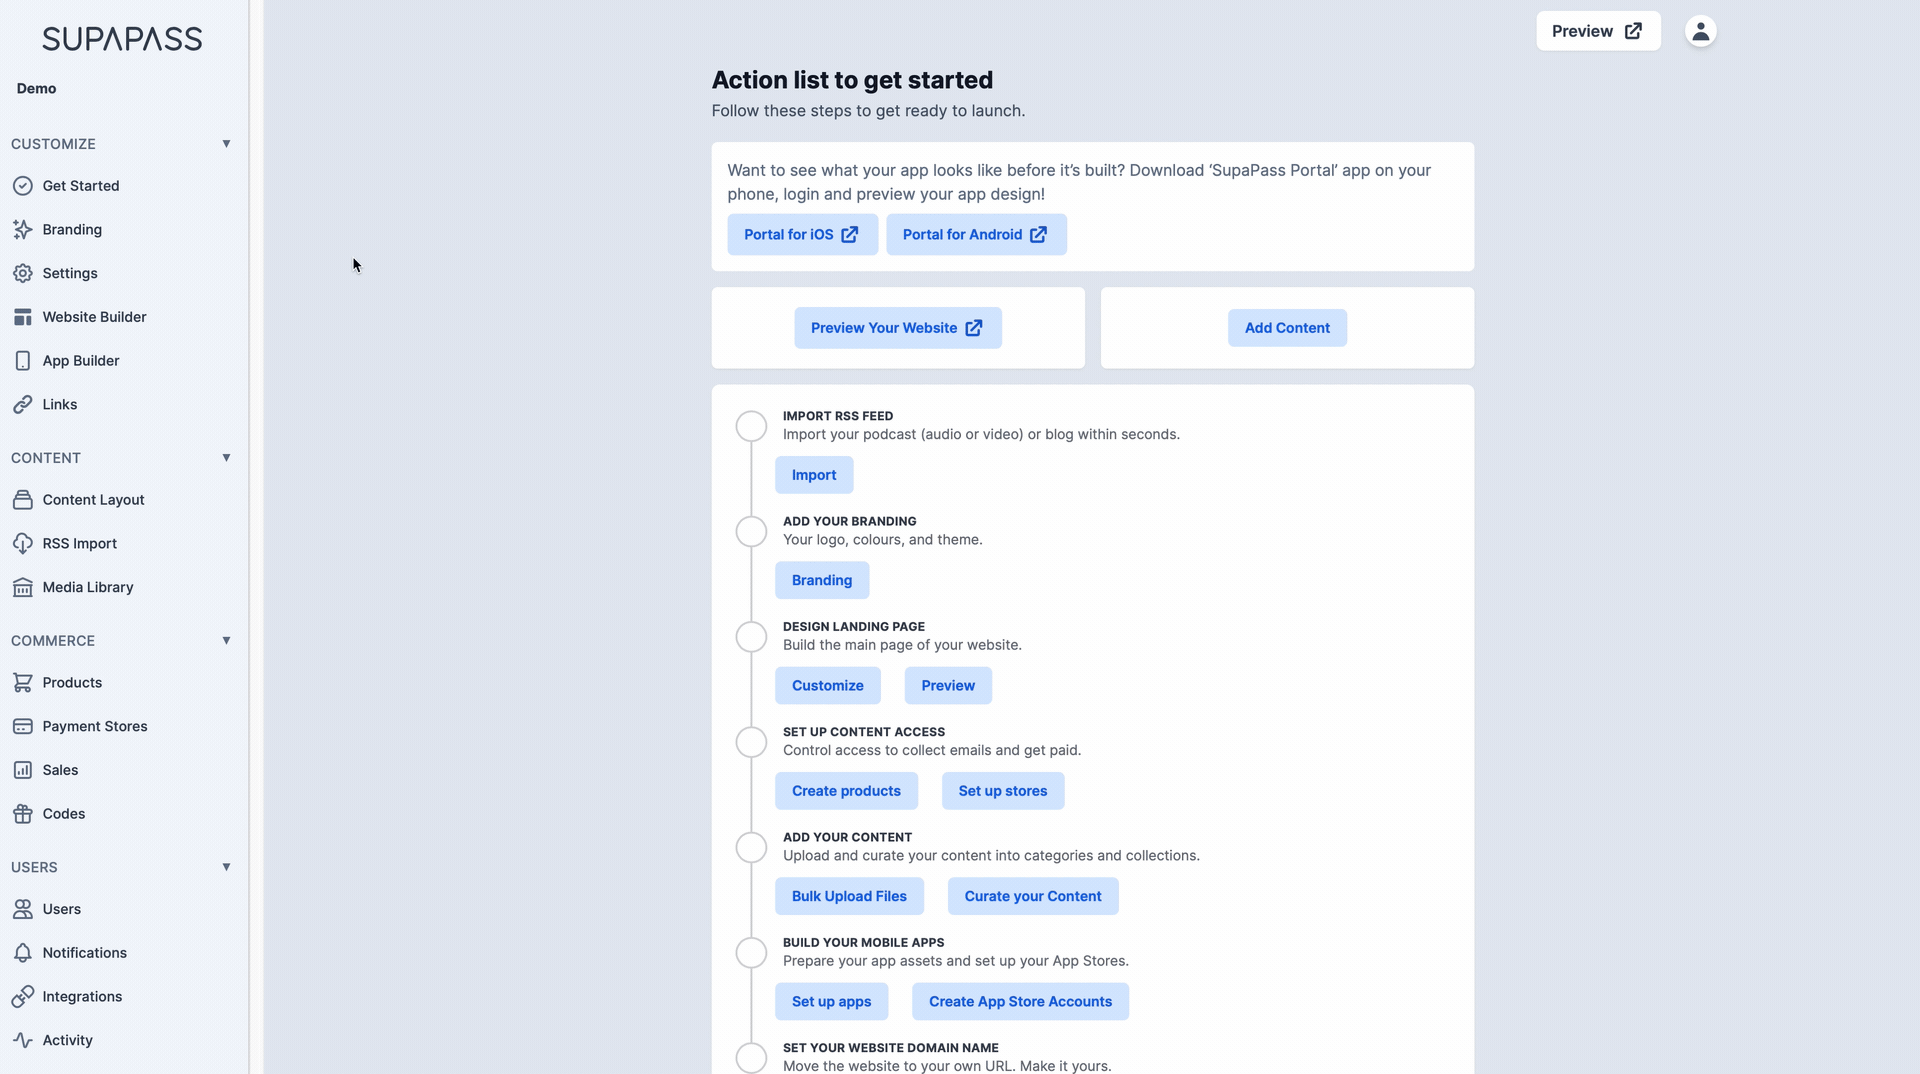
Task: Collapse the Commerce sidebar section
Action: click(x=226, y=641)
